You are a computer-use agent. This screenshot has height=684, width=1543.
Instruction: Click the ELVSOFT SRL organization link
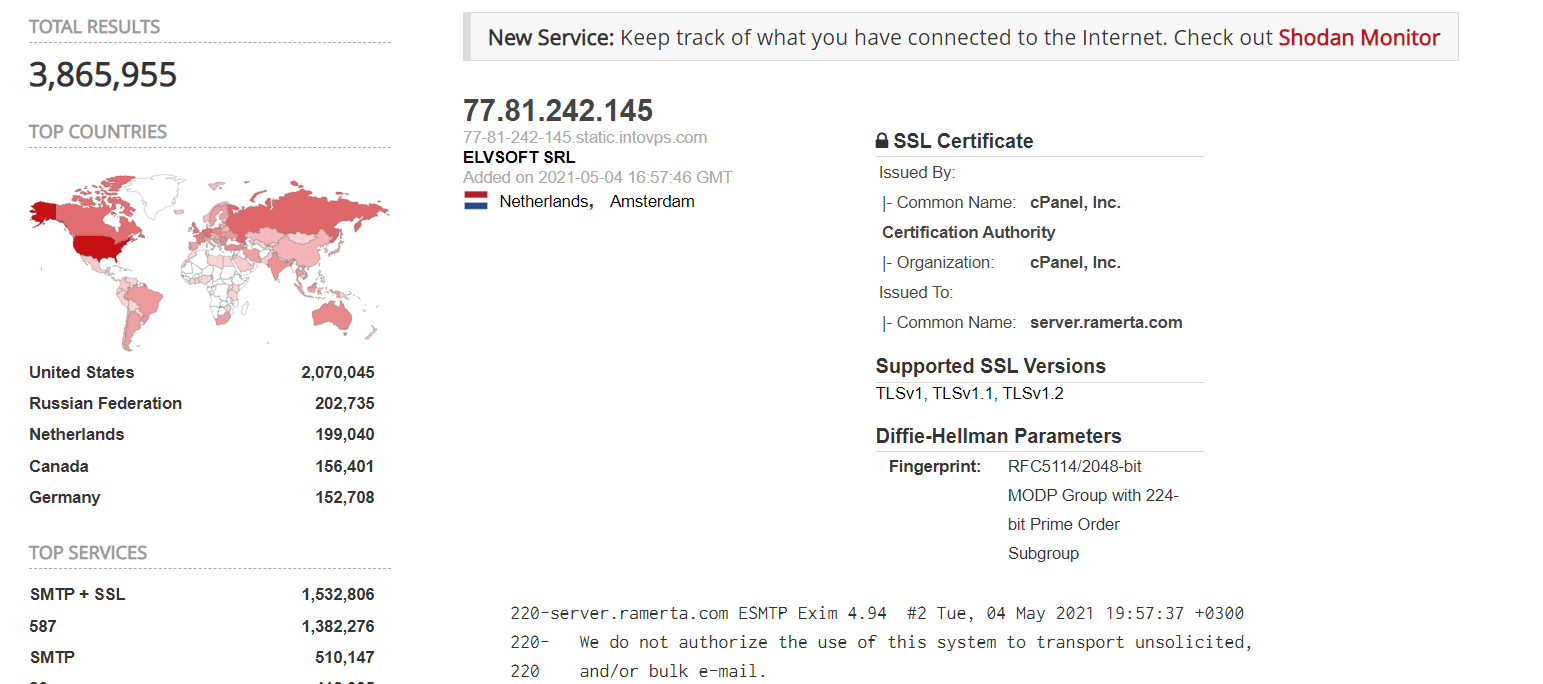coord(519,157)
